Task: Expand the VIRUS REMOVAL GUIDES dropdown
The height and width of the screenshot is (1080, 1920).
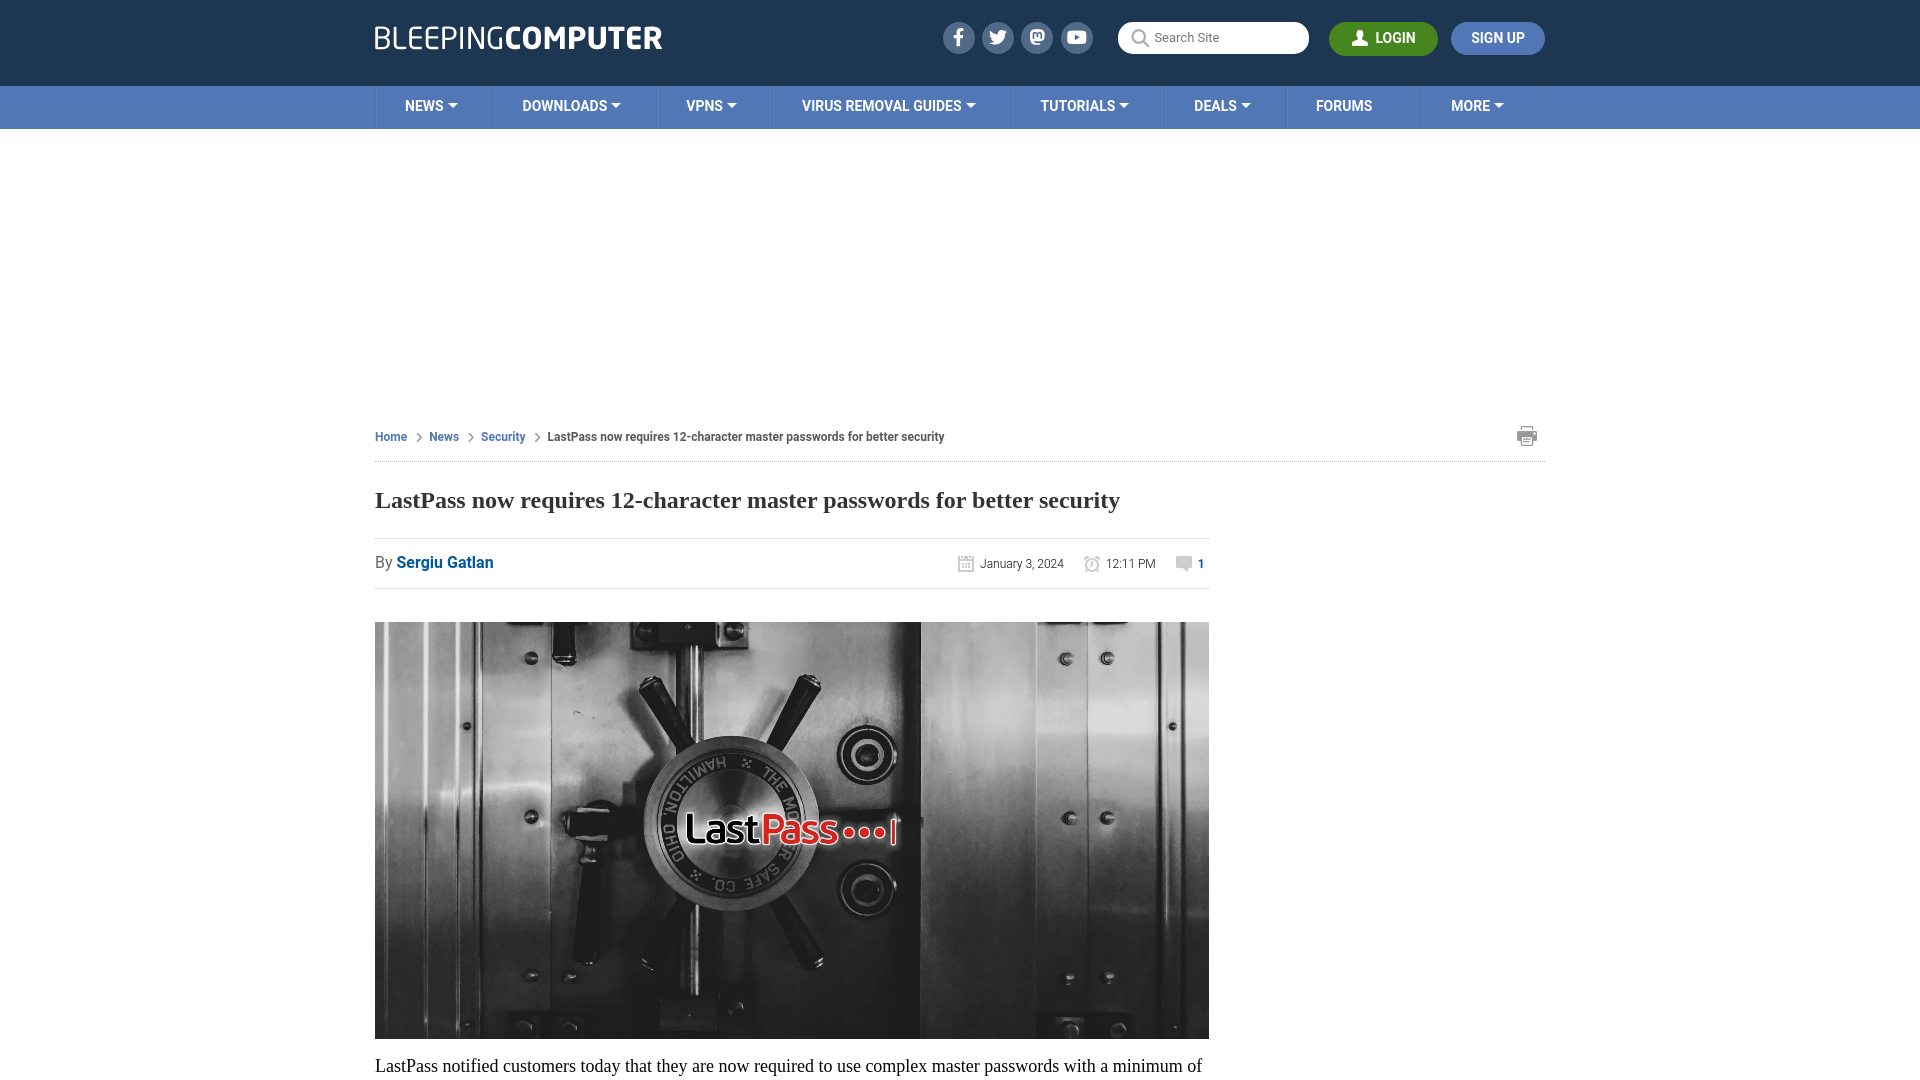Action: (889, 107)
